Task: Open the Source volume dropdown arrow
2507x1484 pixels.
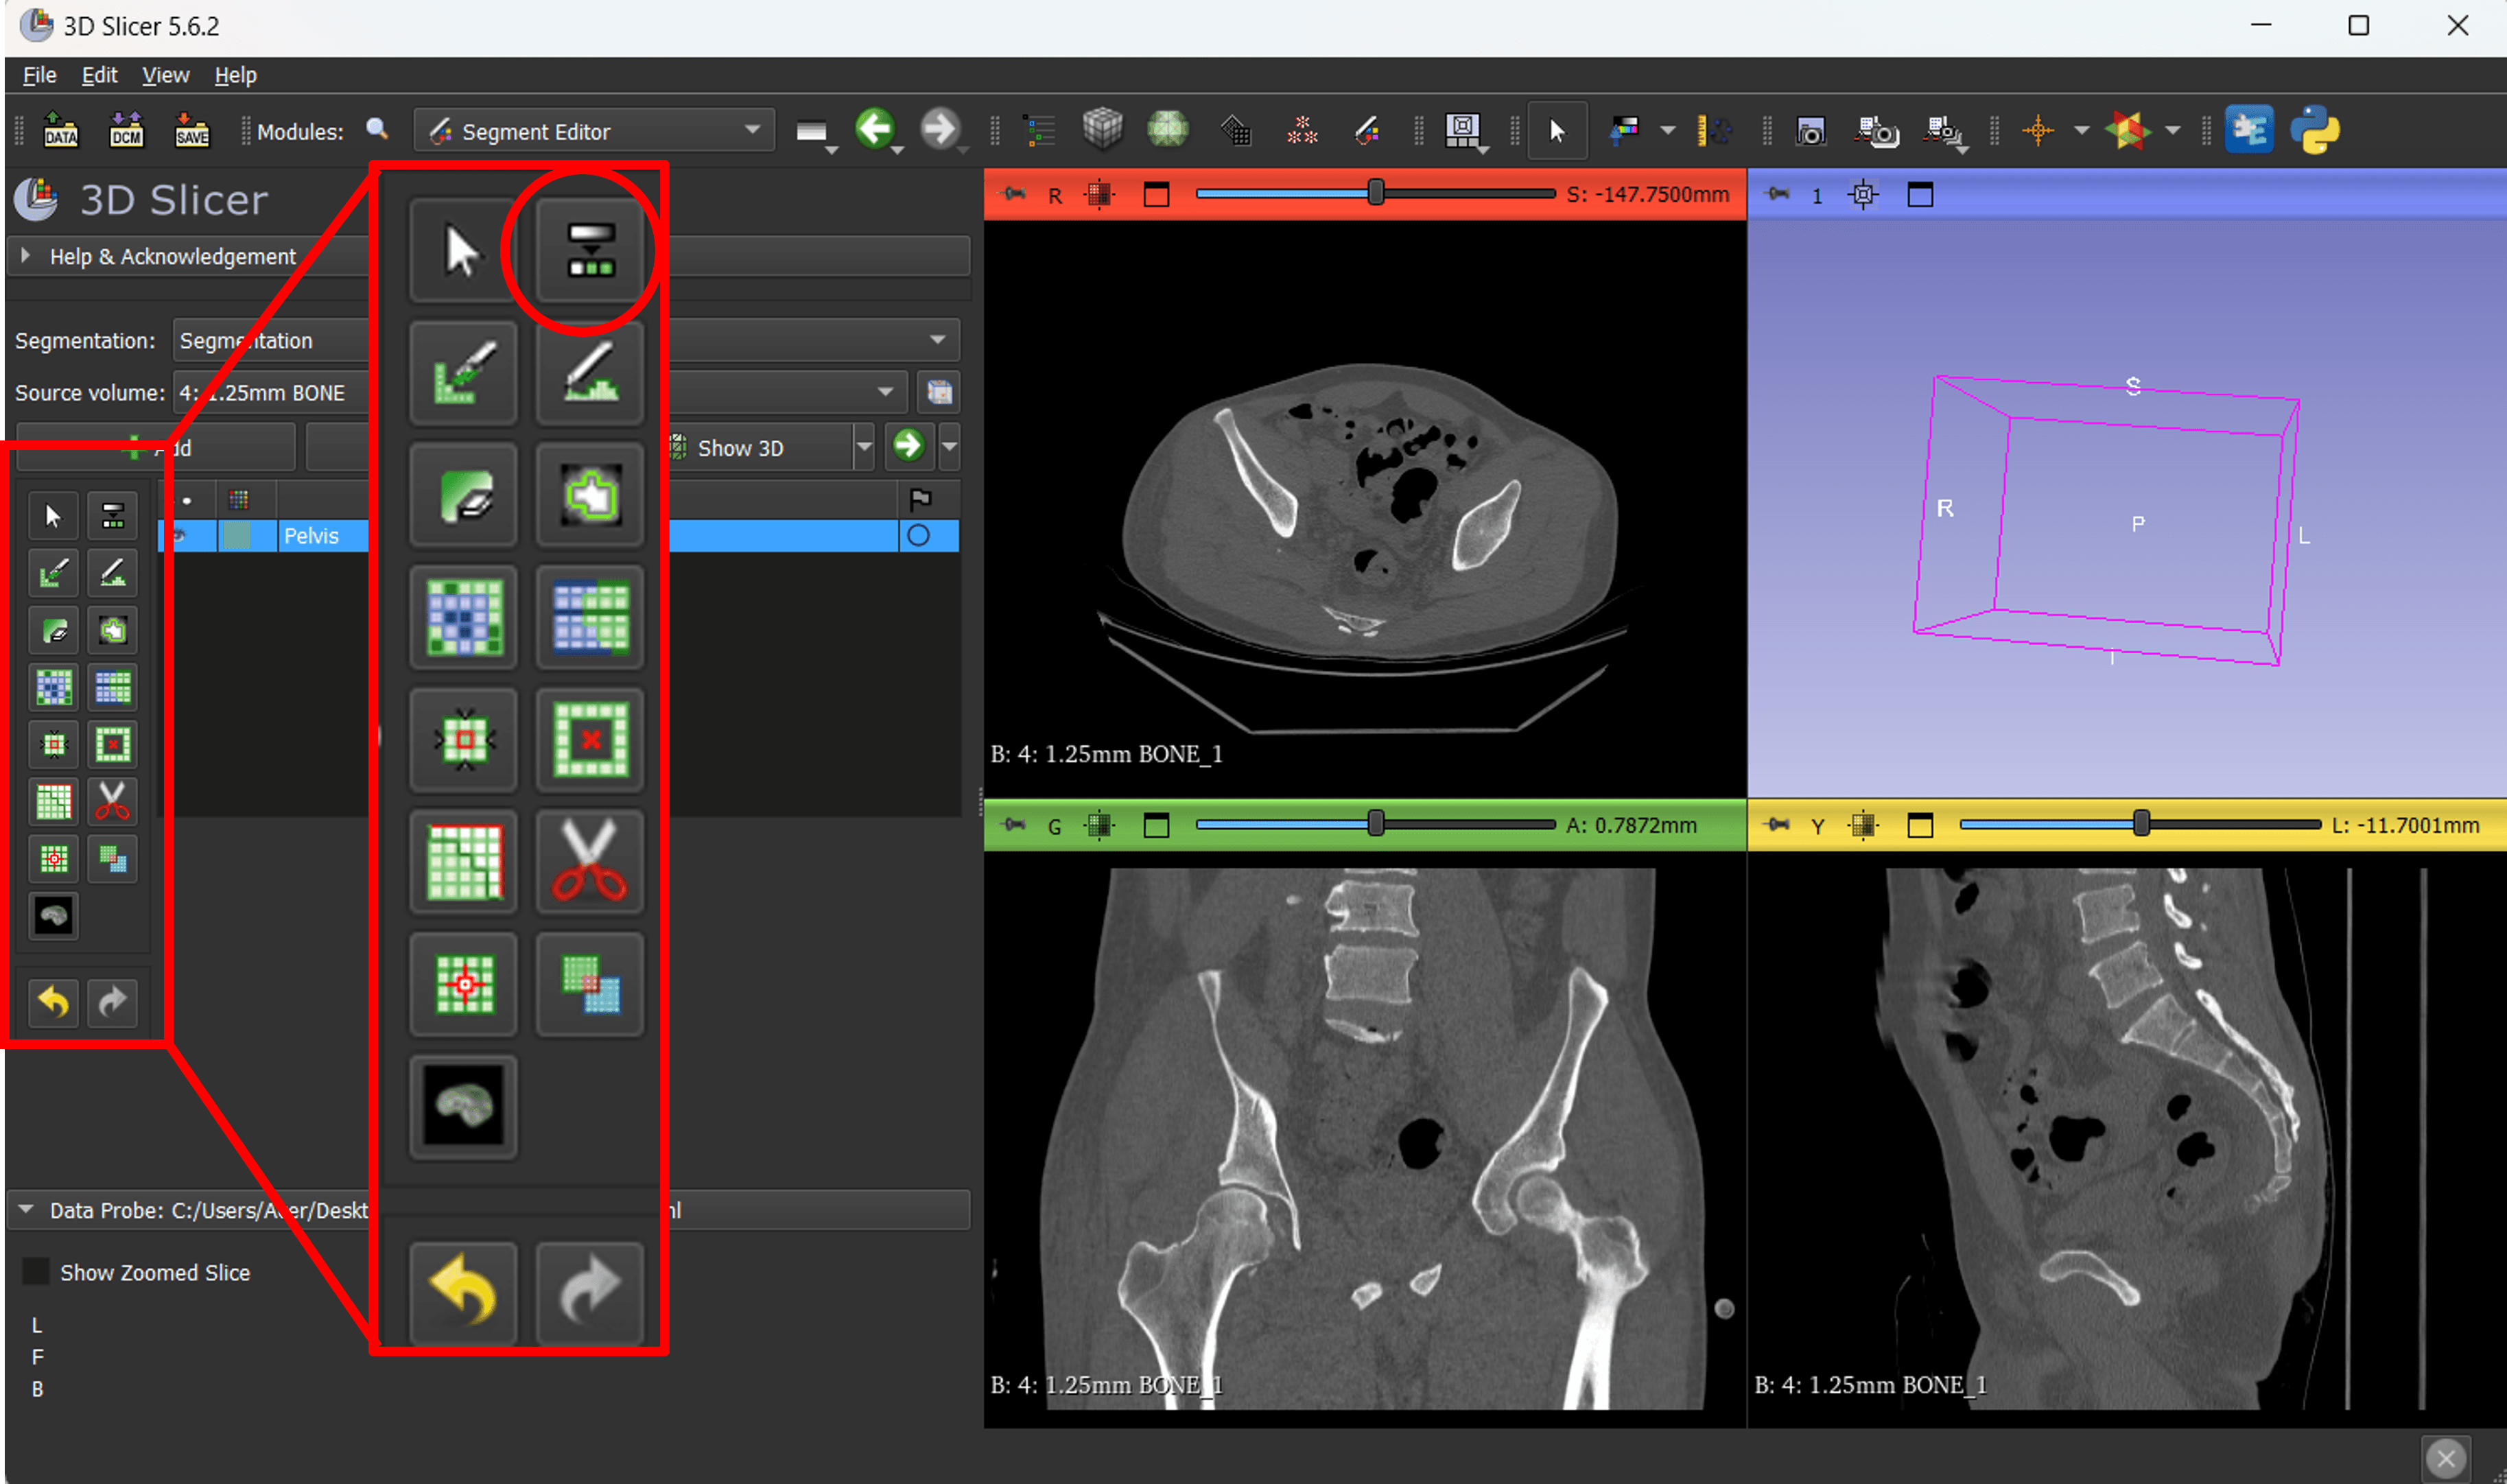Action: tap(885, 392)
